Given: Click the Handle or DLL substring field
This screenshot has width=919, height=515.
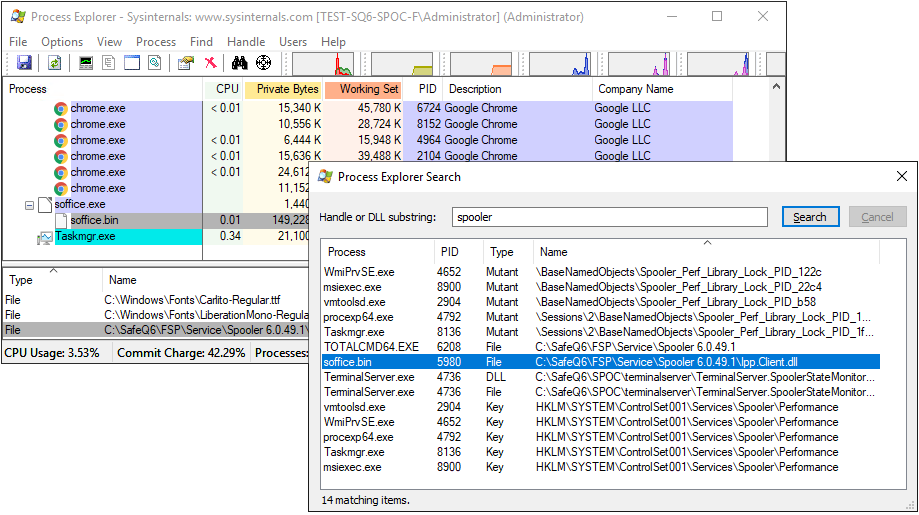Looking at the screenshot, I should click(x=608, y=217).
